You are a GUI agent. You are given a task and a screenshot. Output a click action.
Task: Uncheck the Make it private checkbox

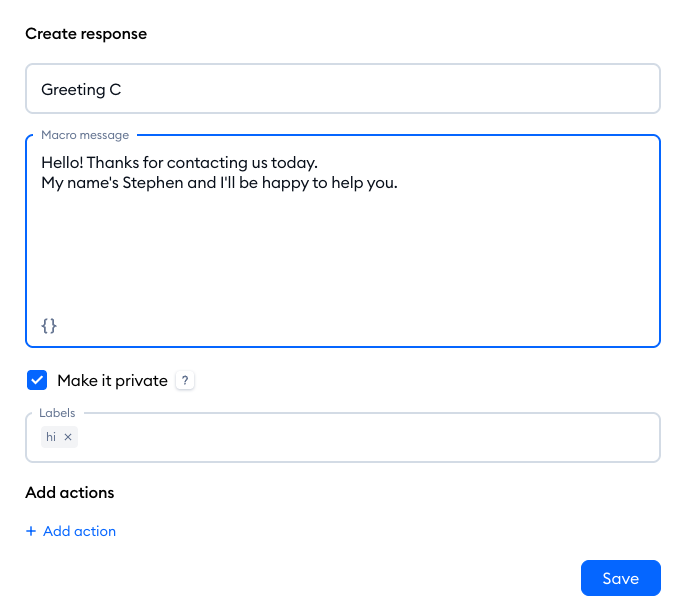(x=37, y=380)
